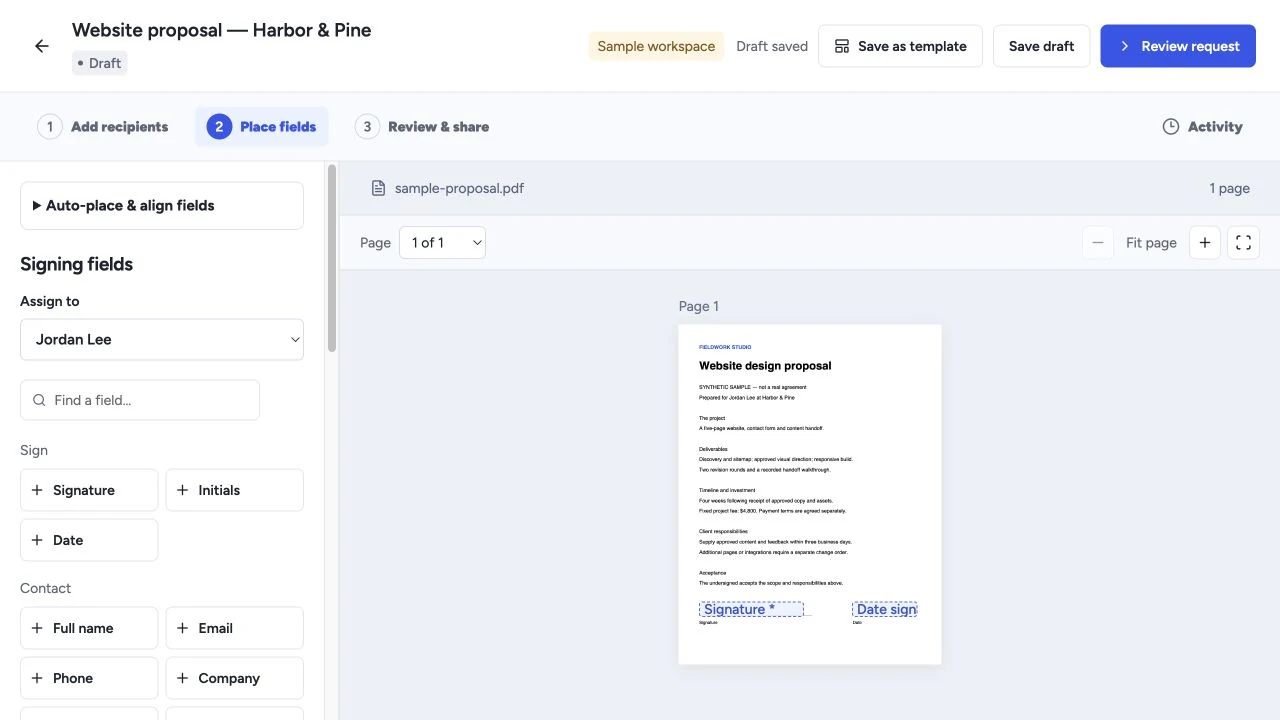Screen dimensions: 1280x720
Task: Switch to the Review & share step
Action: [422, 127]
